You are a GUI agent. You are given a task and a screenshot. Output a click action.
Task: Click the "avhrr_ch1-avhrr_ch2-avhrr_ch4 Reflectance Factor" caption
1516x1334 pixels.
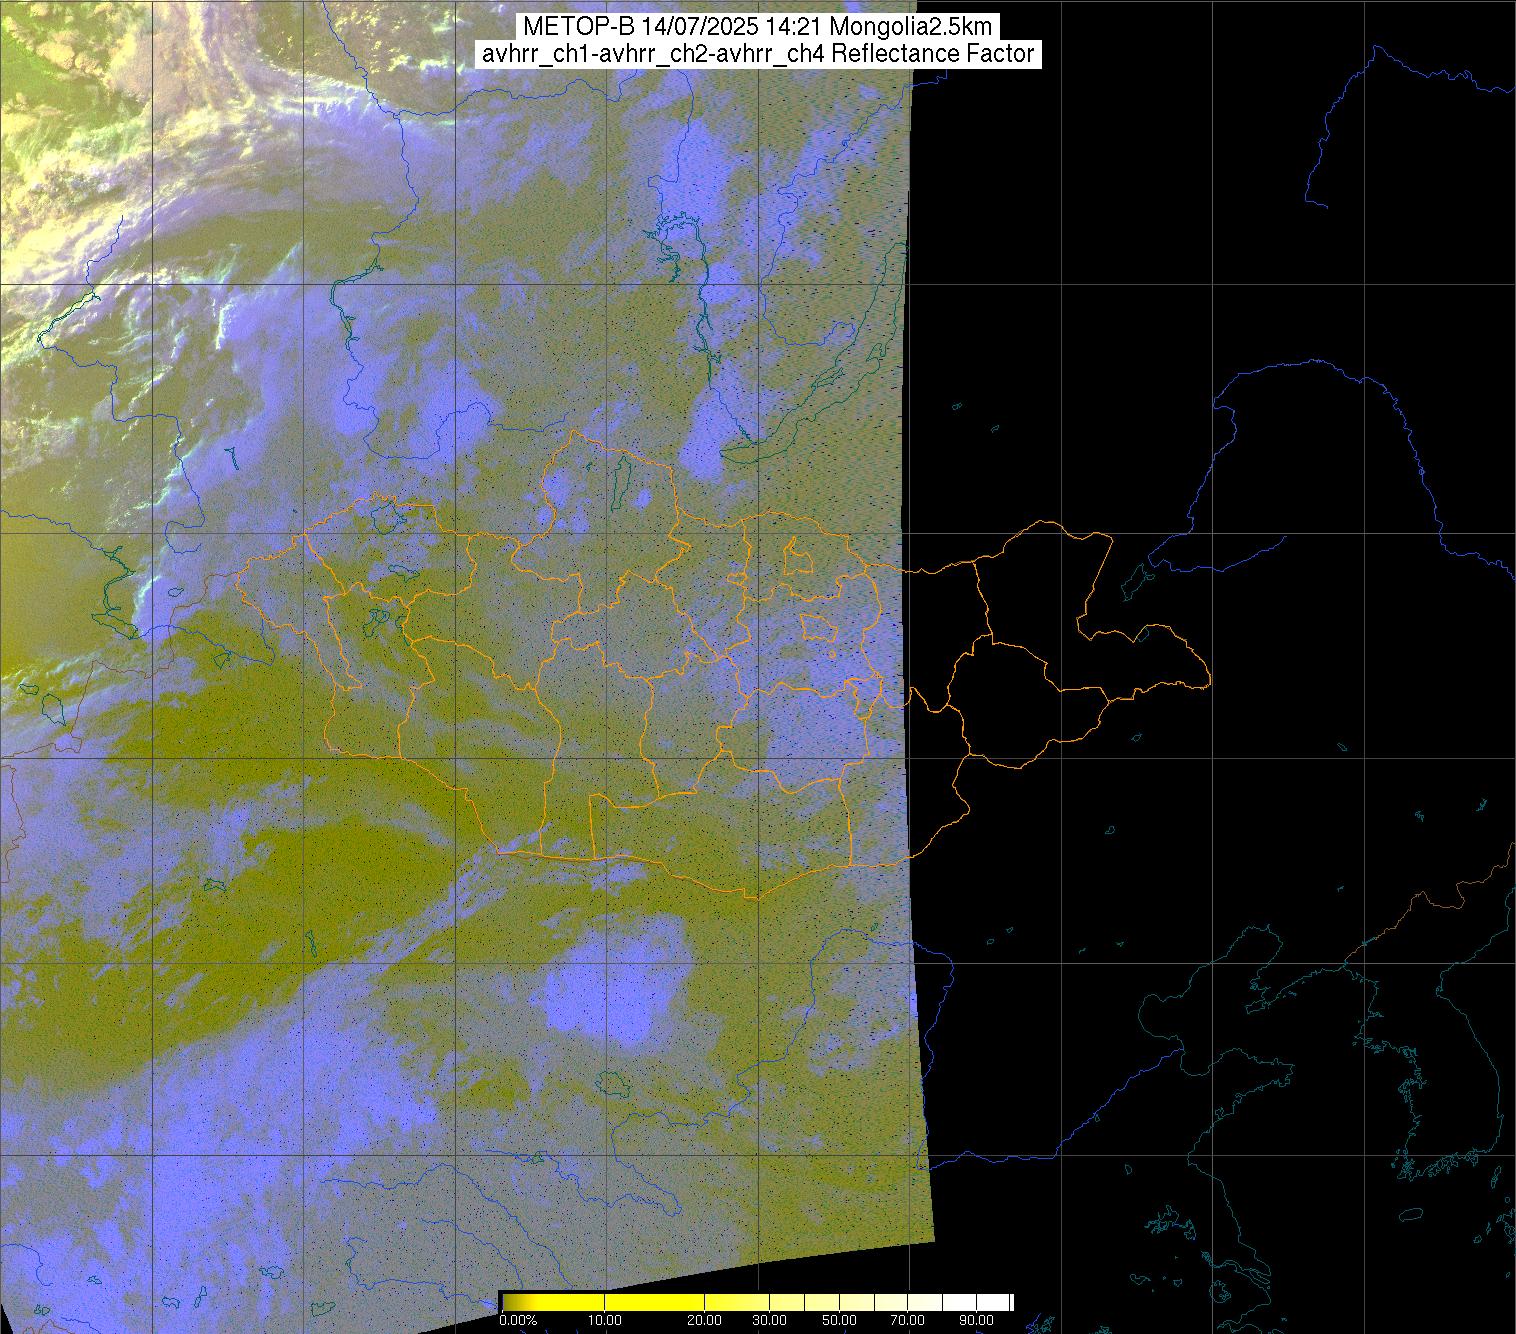(x=757, y=54)
